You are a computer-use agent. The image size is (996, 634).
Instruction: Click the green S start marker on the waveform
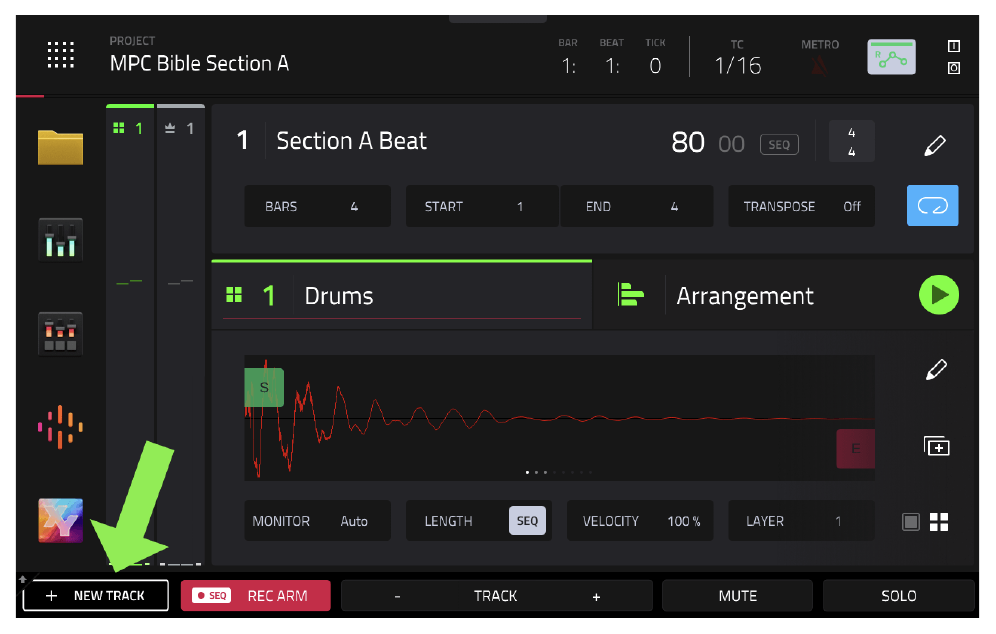pos(264,388)
